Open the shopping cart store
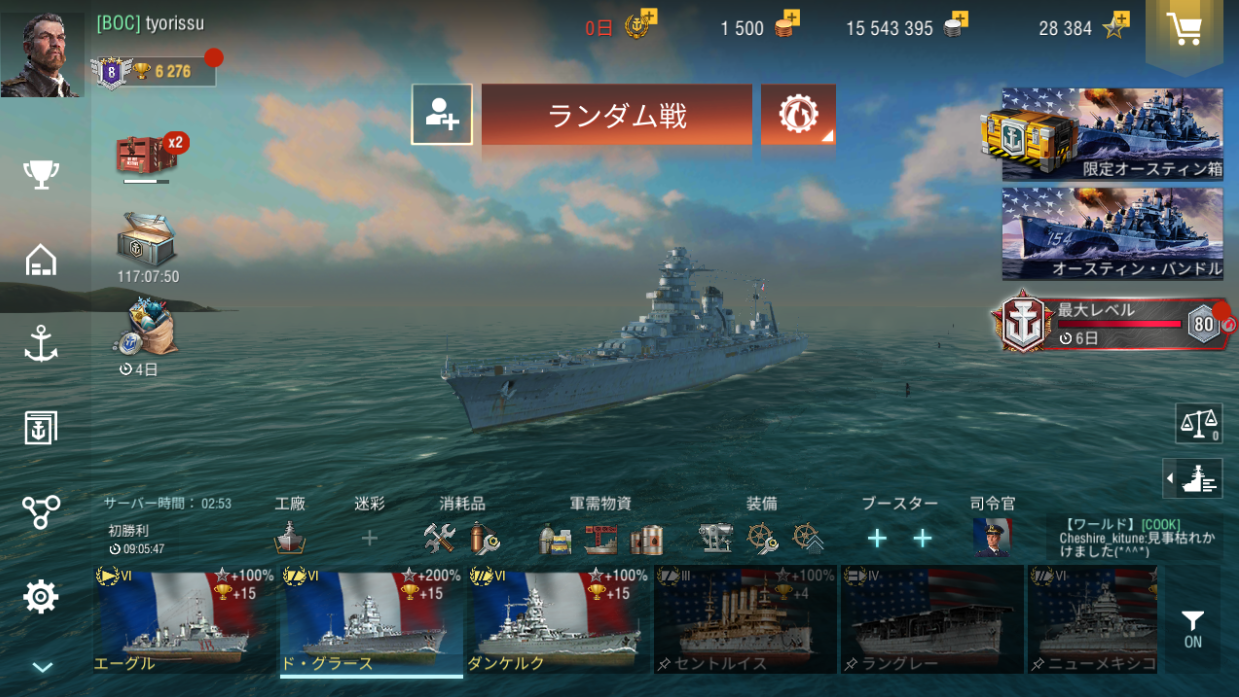 point(1184,30)
